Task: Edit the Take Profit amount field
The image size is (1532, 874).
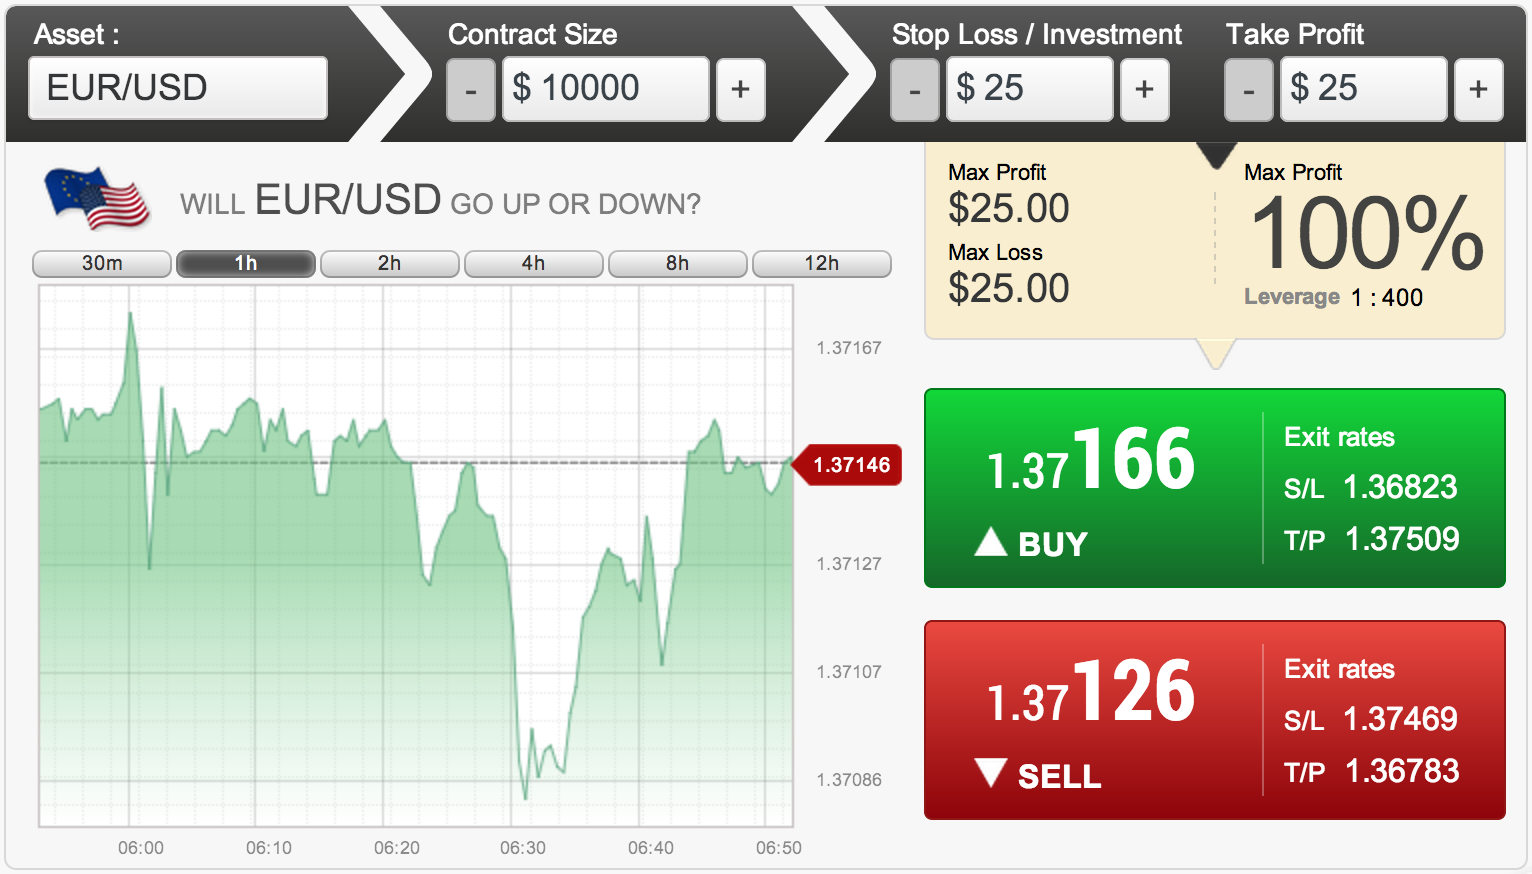Action: pyautogui.click(x=1363, y=89)
